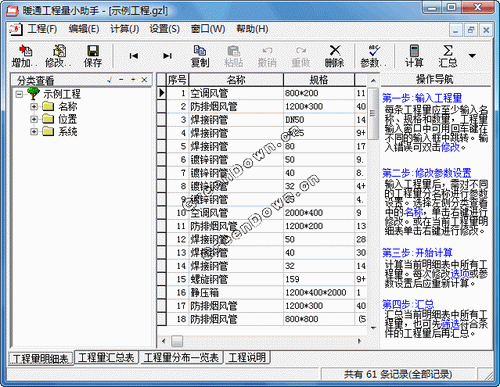Expand the 名称 tree folder

click(34, 107)
